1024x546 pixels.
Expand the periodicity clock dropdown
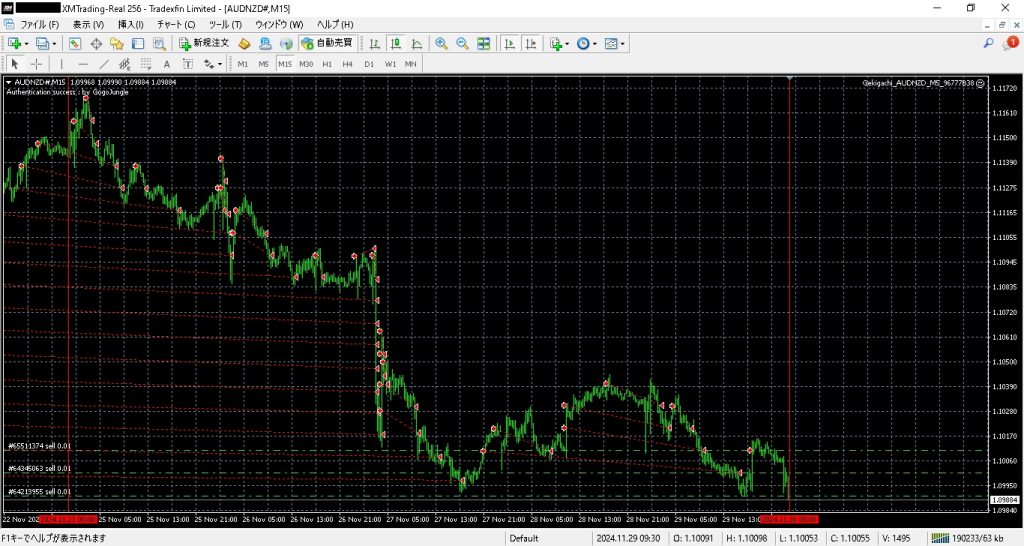coord(595,43)
